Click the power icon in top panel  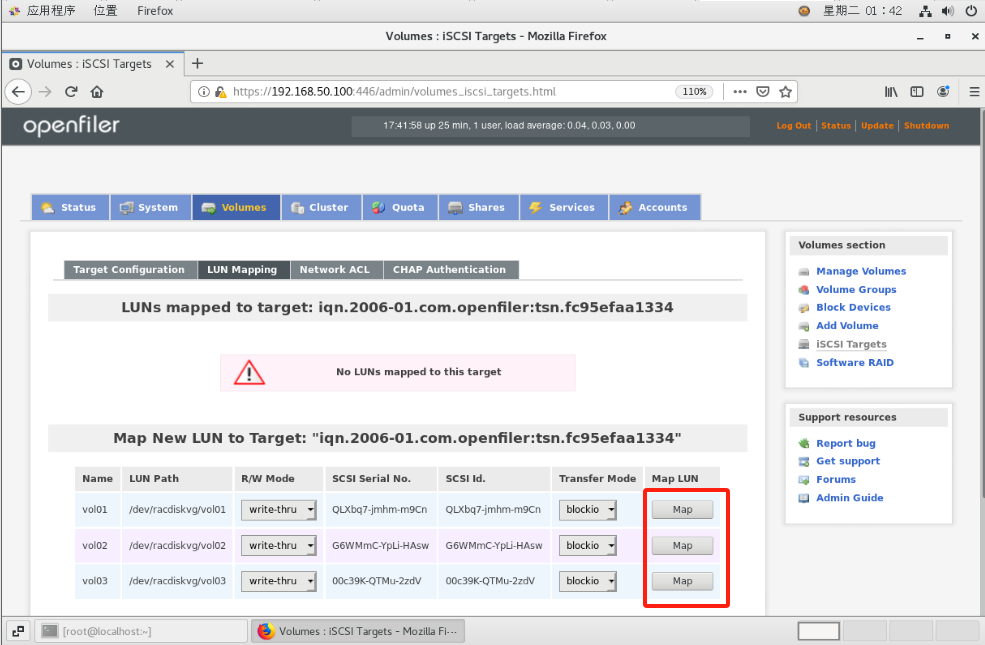point(971,11)
